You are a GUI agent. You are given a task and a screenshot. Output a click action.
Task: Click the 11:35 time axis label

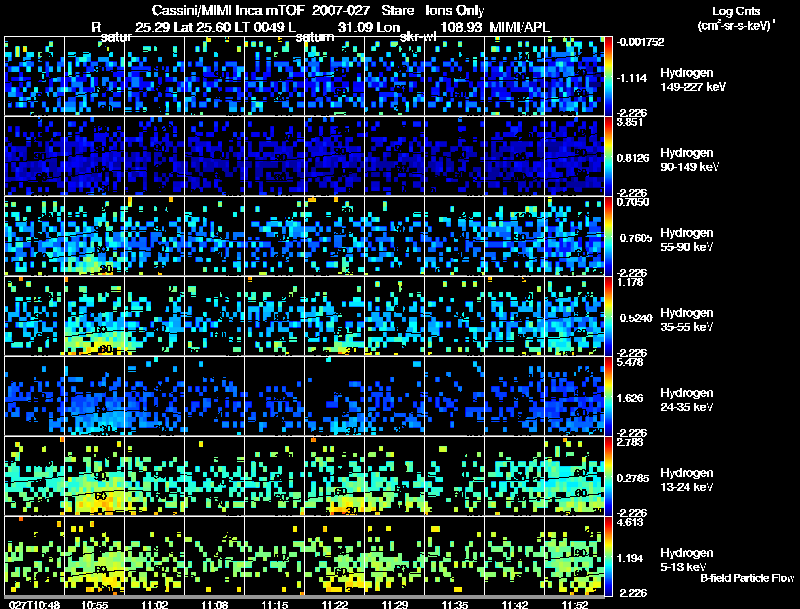coord(454,604)
